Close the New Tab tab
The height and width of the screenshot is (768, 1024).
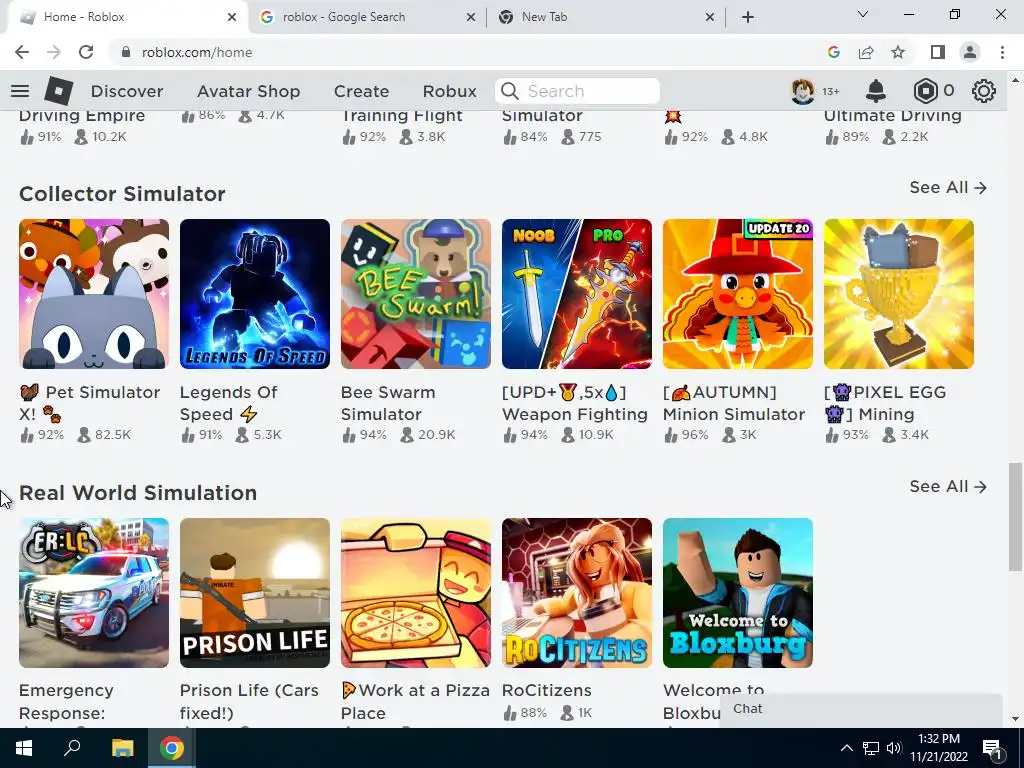pos(710,17)
